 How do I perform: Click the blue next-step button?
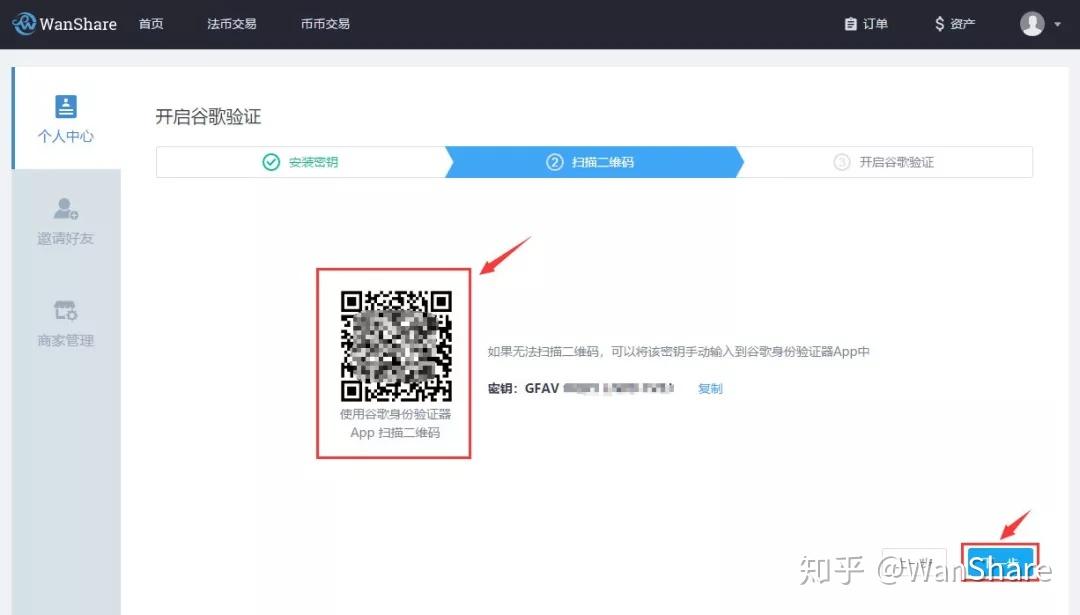1000,563
